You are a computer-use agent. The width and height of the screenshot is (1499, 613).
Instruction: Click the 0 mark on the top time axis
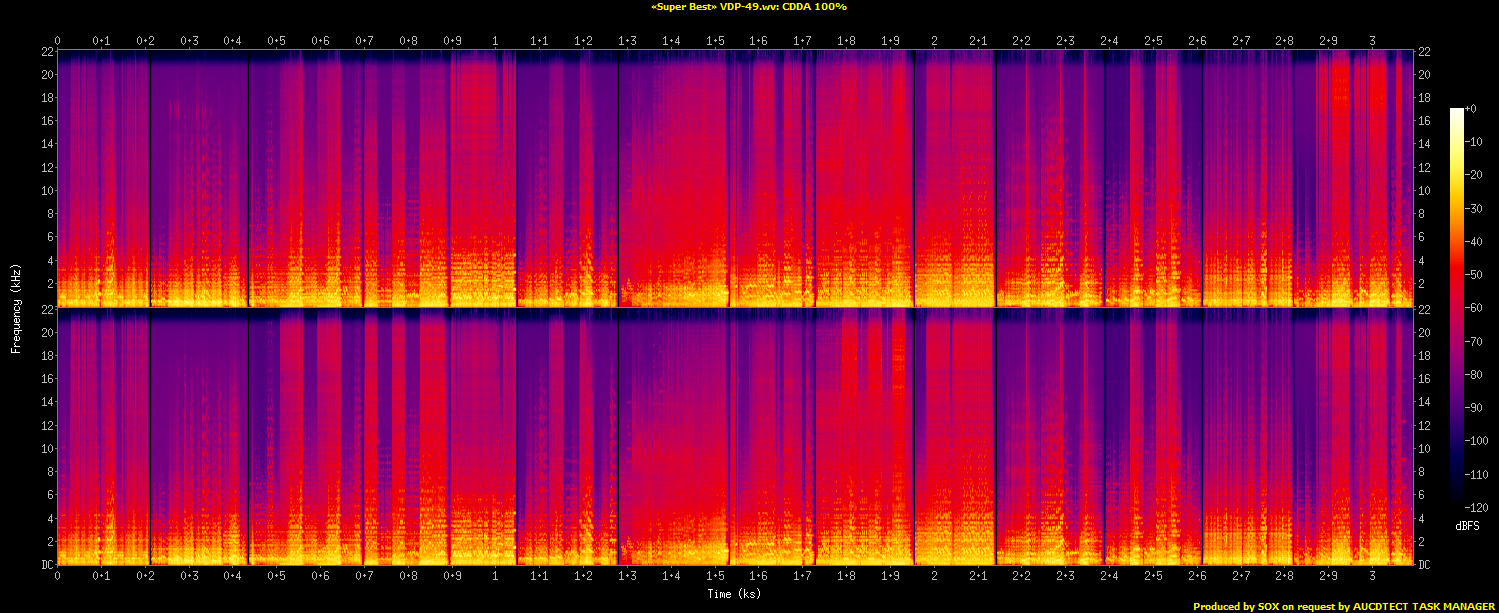(58, 41)
